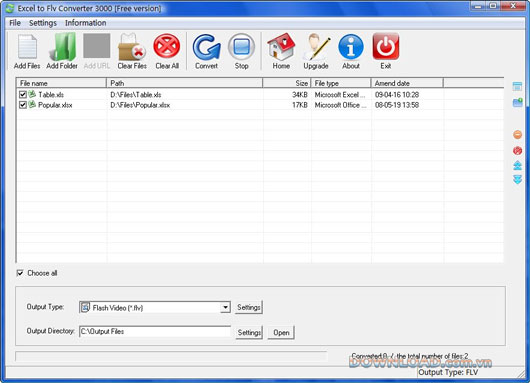This screenshot has width=530, height=383.
Task: Sort by the File name column header
Action: pyautogui.click(x=61, y=83)
